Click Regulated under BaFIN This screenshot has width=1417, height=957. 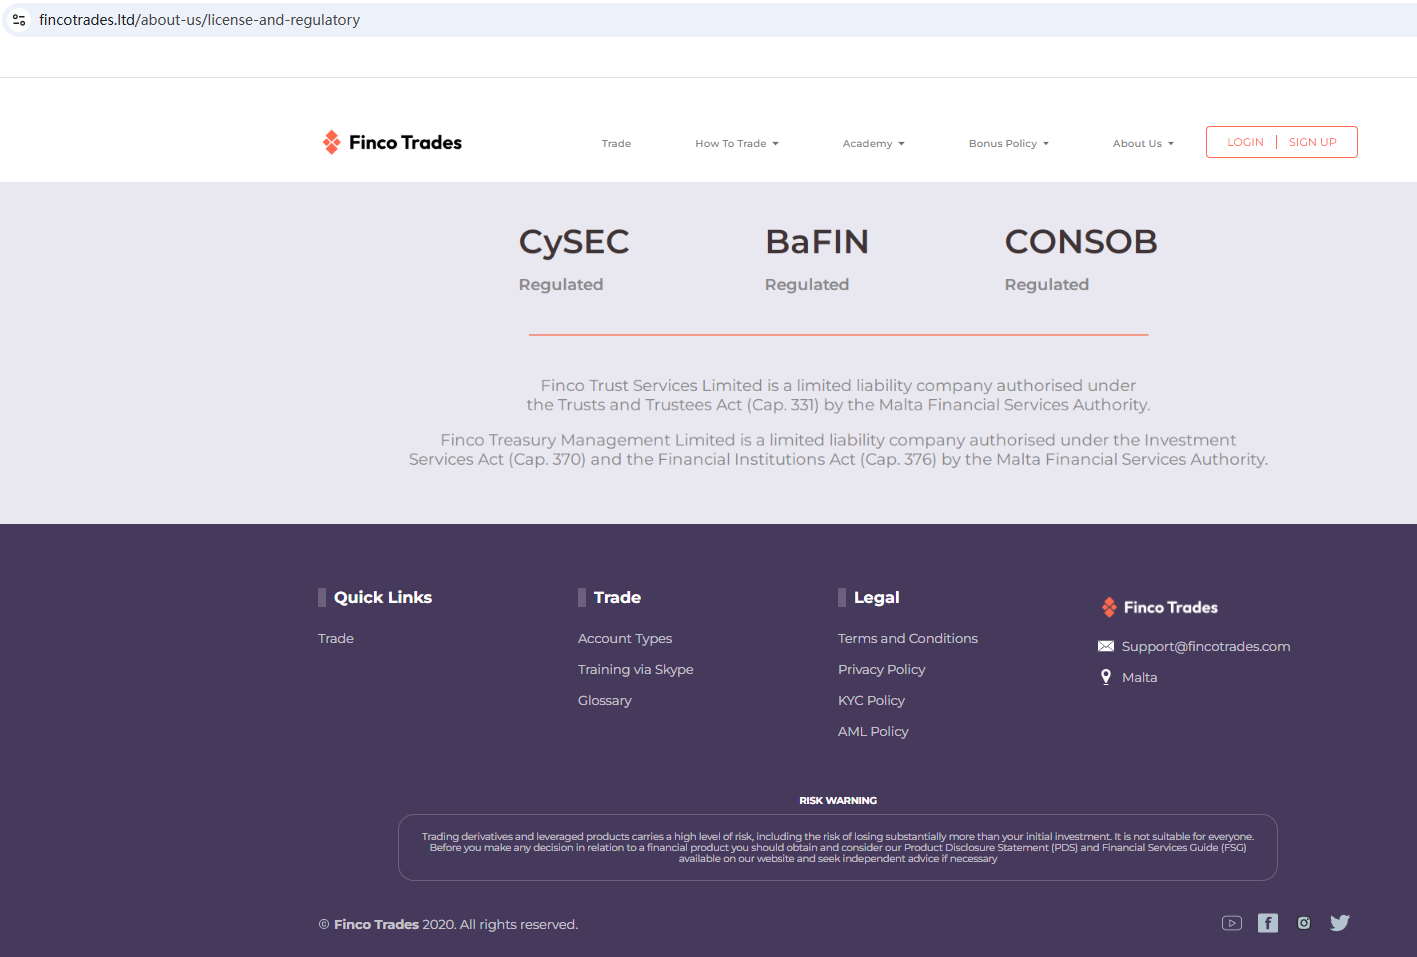pyautogui.click(x=807, y=284)
